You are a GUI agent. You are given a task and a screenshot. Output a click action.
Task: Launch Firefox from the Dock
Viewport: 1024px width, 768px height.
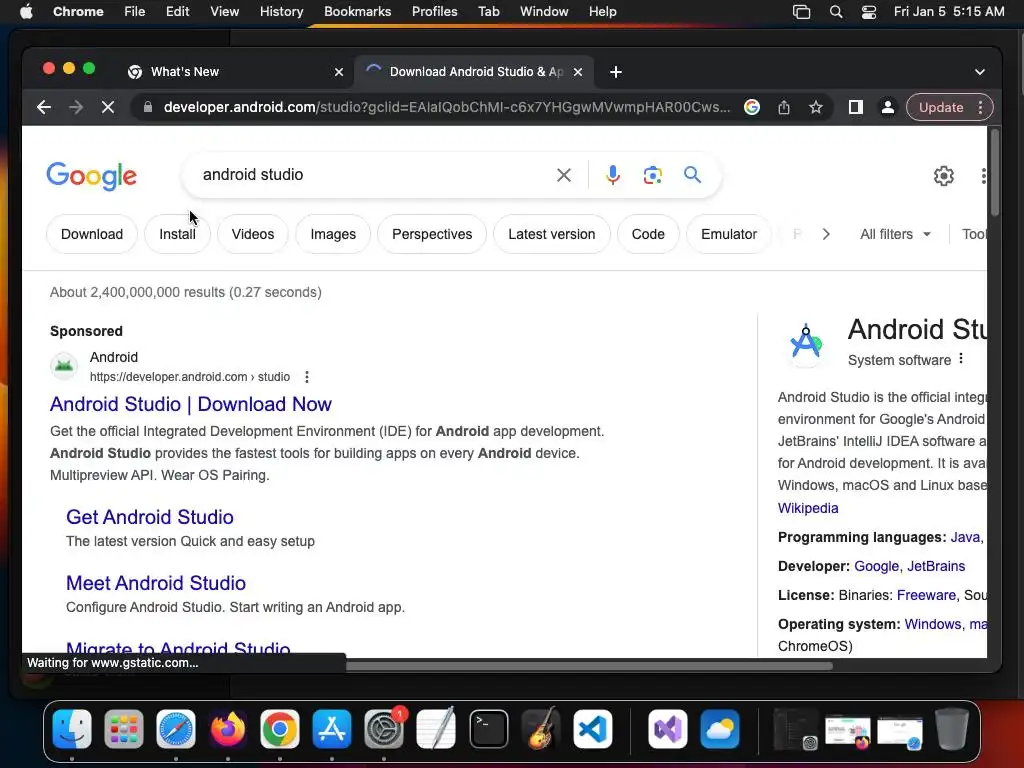[227, 729]
